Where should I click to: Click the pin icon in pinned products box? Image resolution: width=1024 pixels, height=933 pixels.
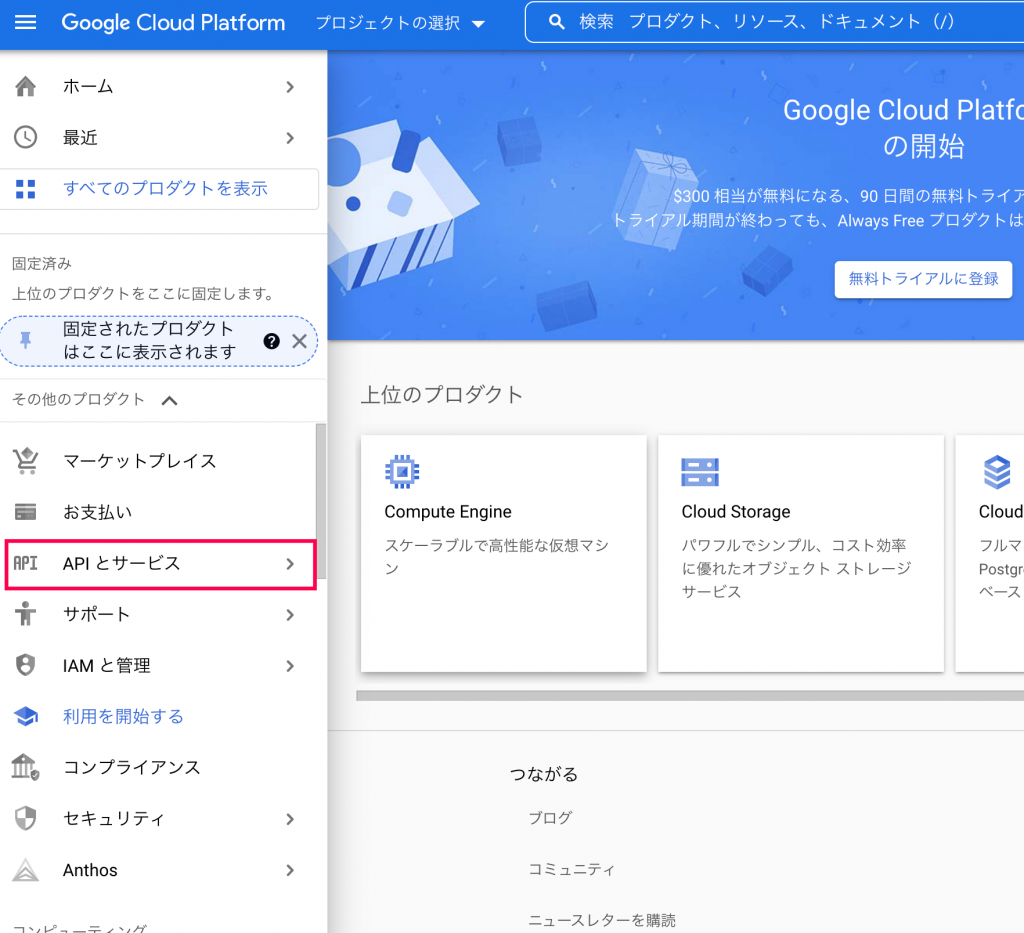25,340
